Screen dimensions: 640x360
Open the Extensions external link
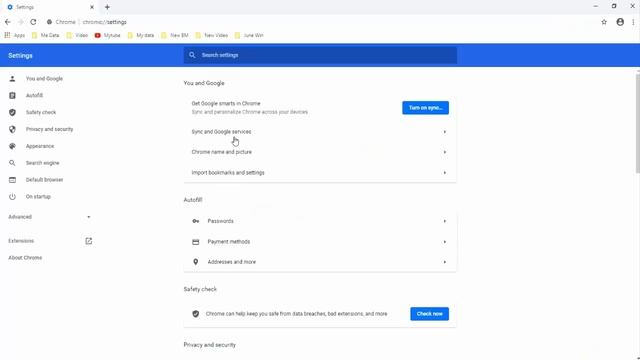[x=89, y=241]
